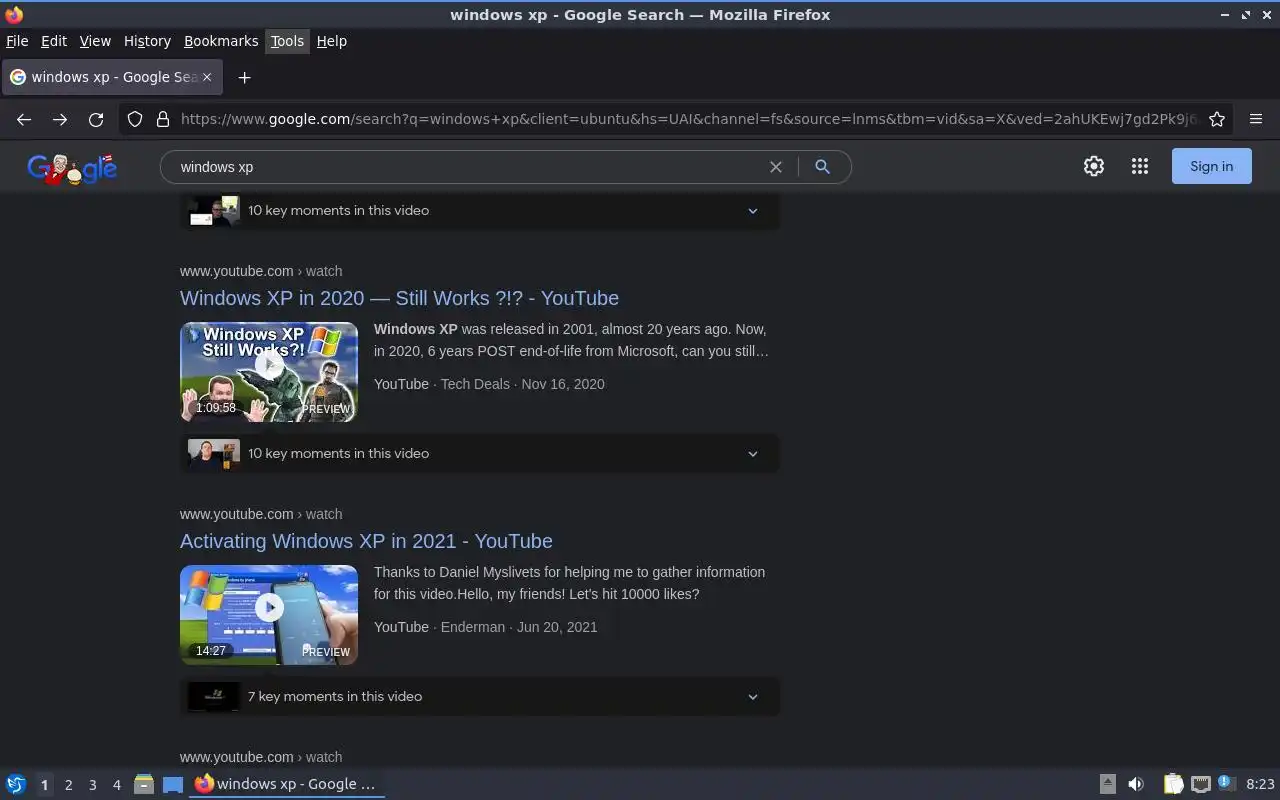Viewport: 1280px width, 800px height.
Task: Open the Firefox hamburger menu
Action: (1256, 119)
